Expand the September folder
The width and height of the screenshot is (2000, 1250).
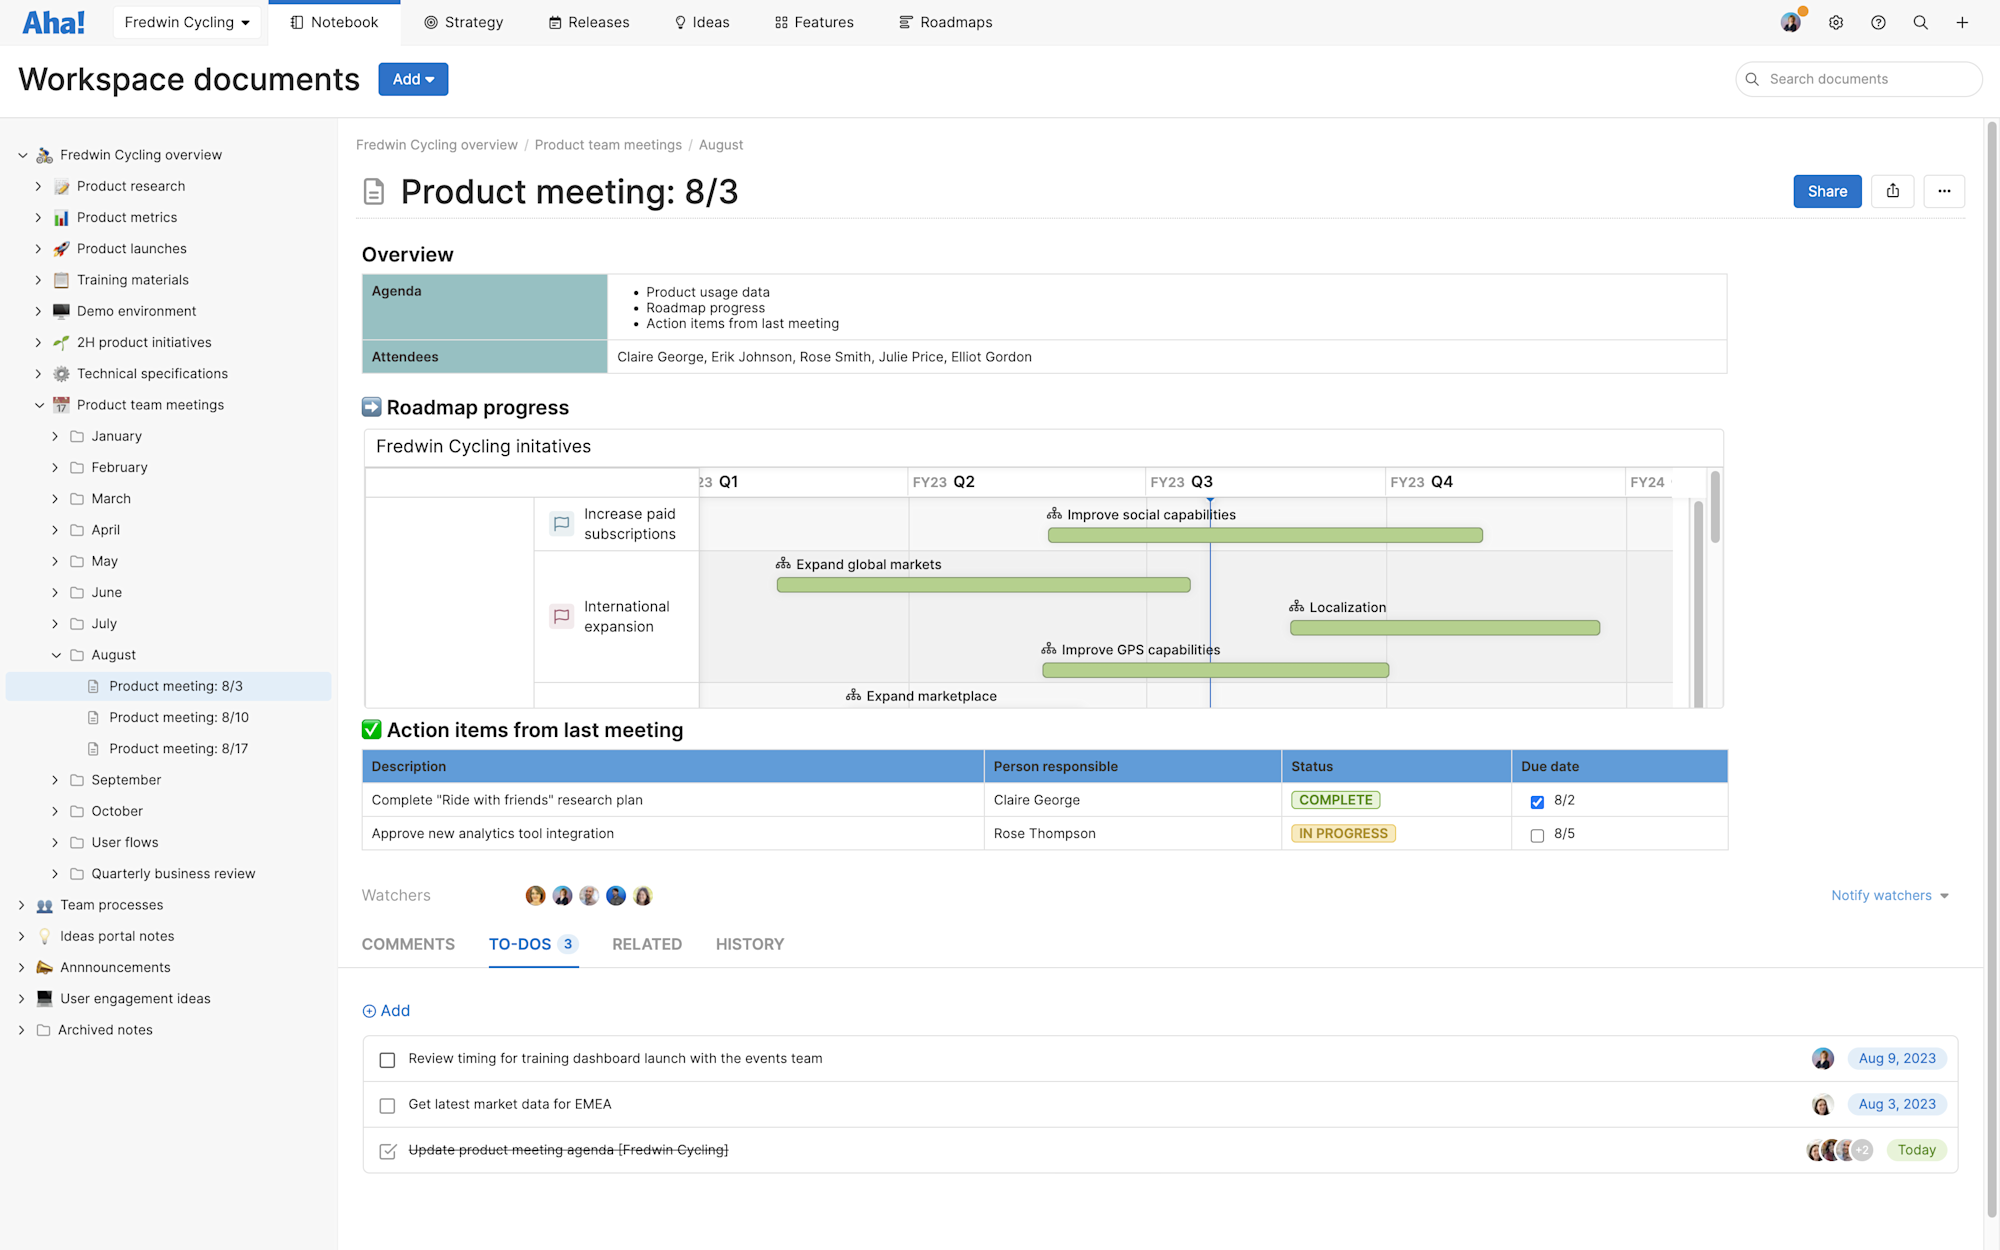(56, 780)
